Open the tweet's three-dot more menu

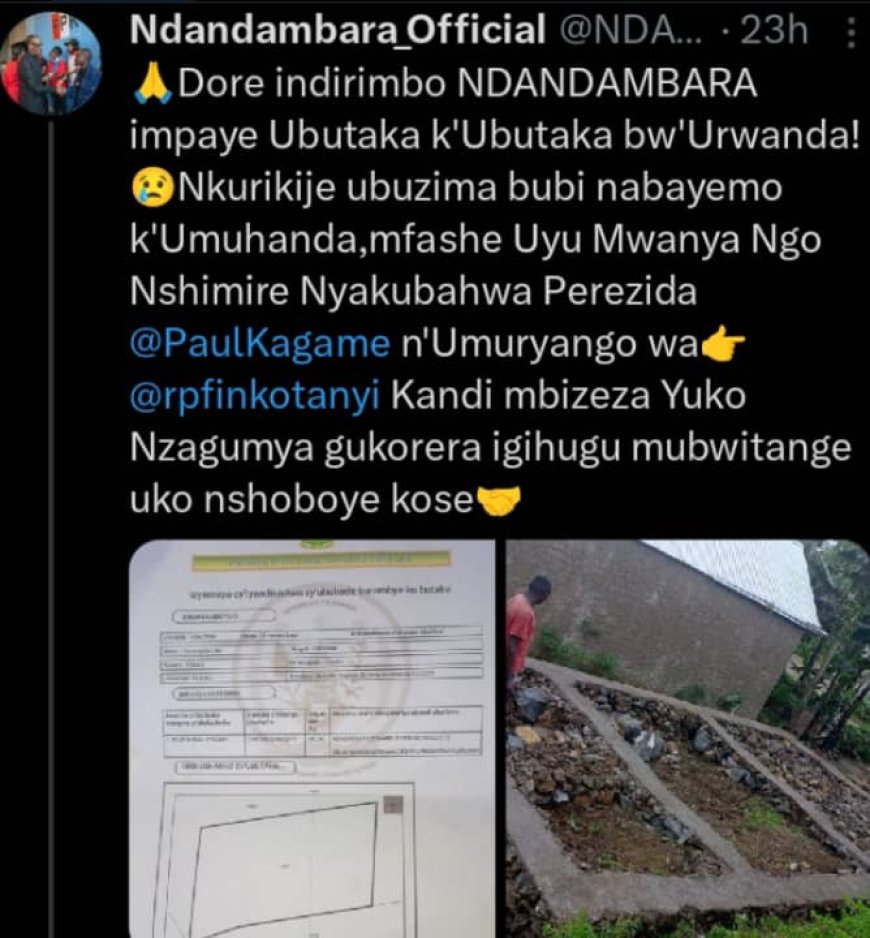coord(851,33)
